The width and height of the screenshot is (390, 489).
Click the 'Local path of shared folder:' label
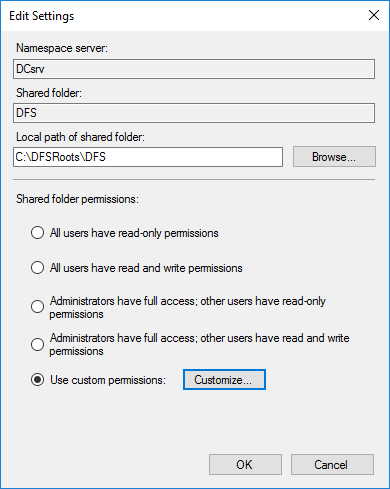click(x=81, y=137)
